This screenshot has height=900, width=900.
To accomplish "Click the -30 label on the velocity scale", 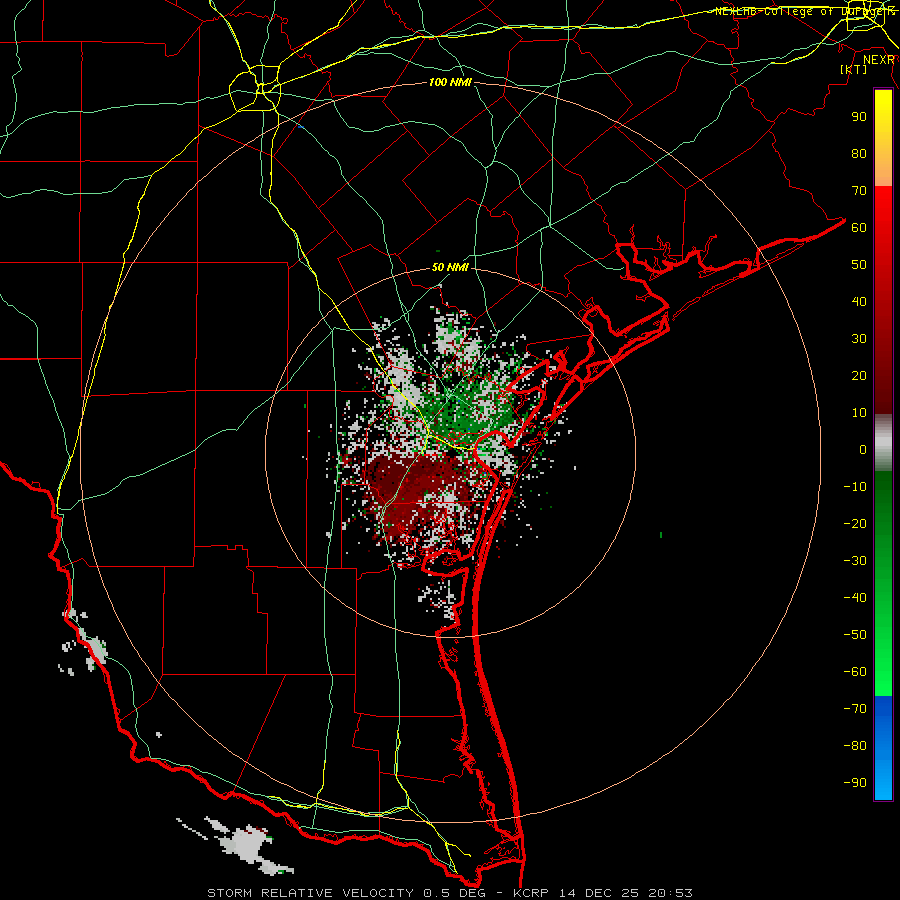I will (855, 560).
